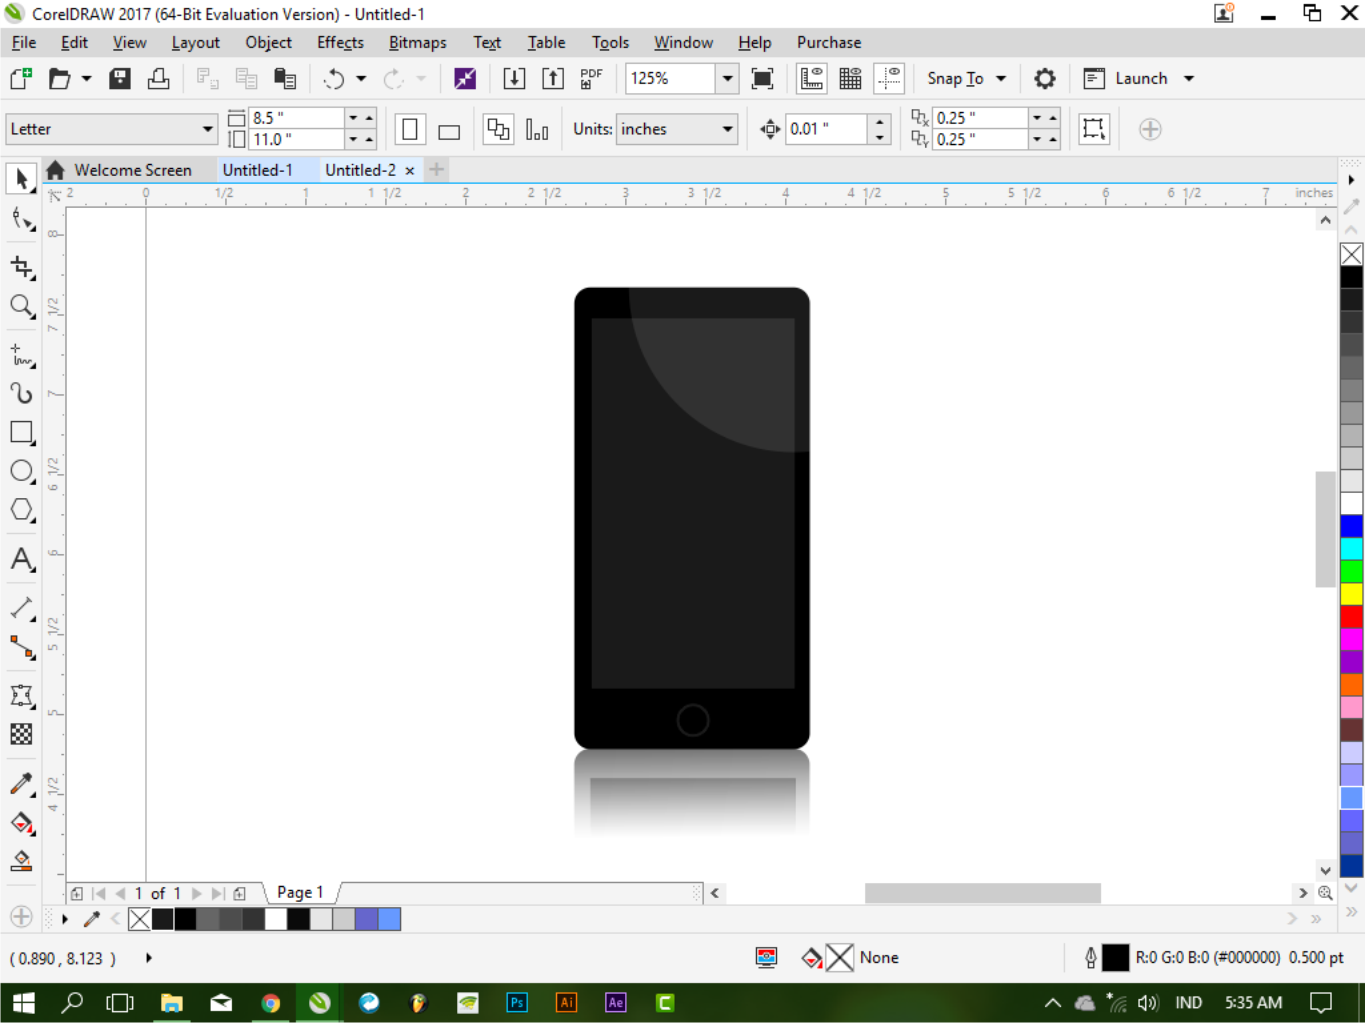Open the zoom level dropdown
Screen dimensions: 1365x1023
pyautogui.click(x=727, y=78)
